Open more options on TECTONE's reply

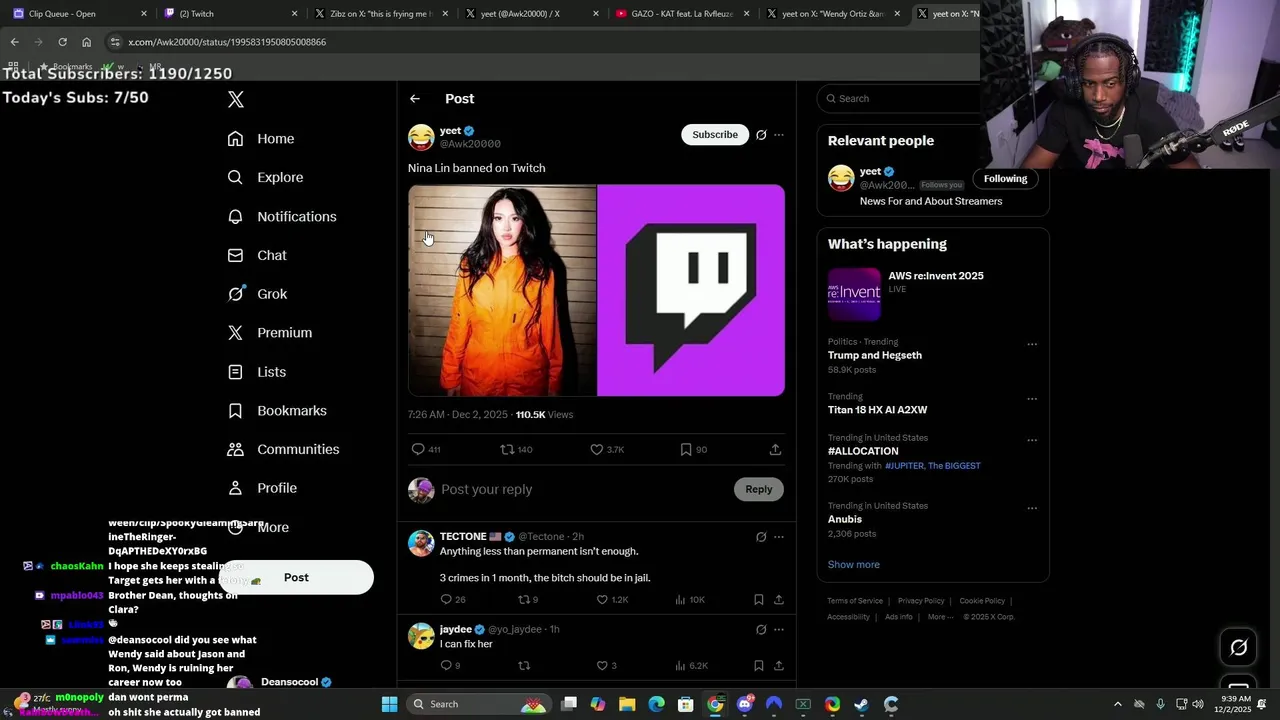coord(779,537)
